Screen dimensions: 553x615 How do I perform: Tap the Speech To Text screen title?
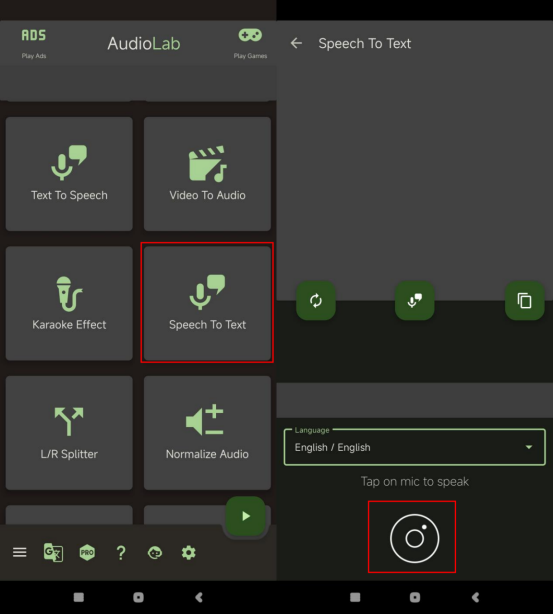pos(365,44)
